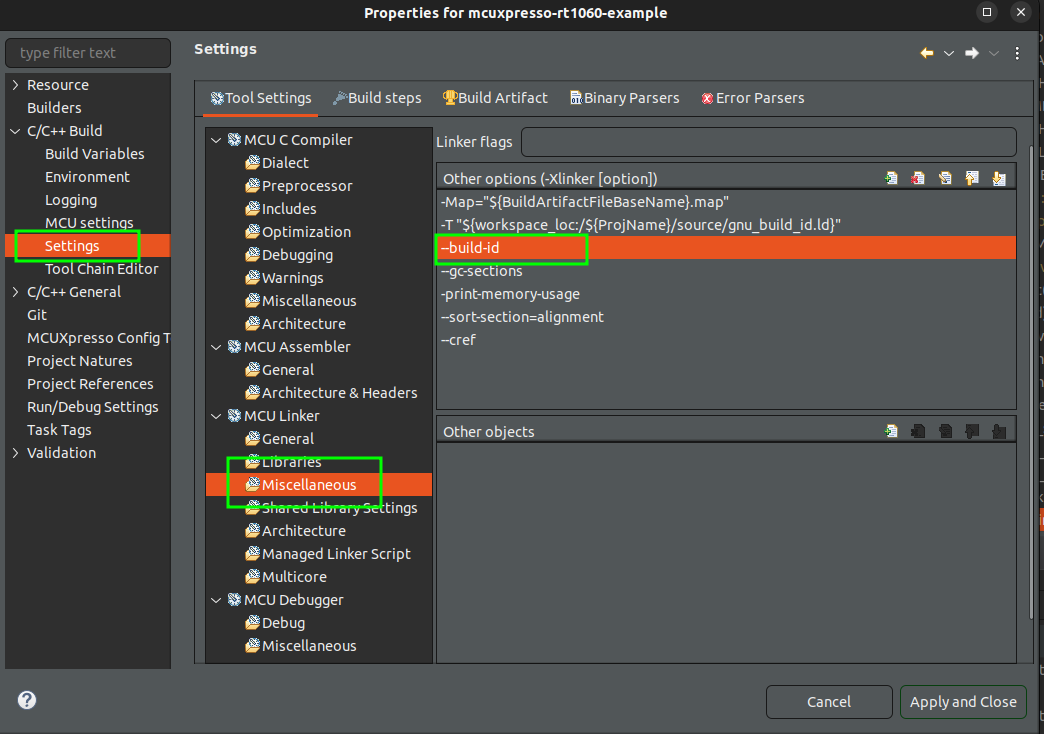1044x734 pixels.
Task: Open the back history dropdown arrow
Action: click(948, 53)
